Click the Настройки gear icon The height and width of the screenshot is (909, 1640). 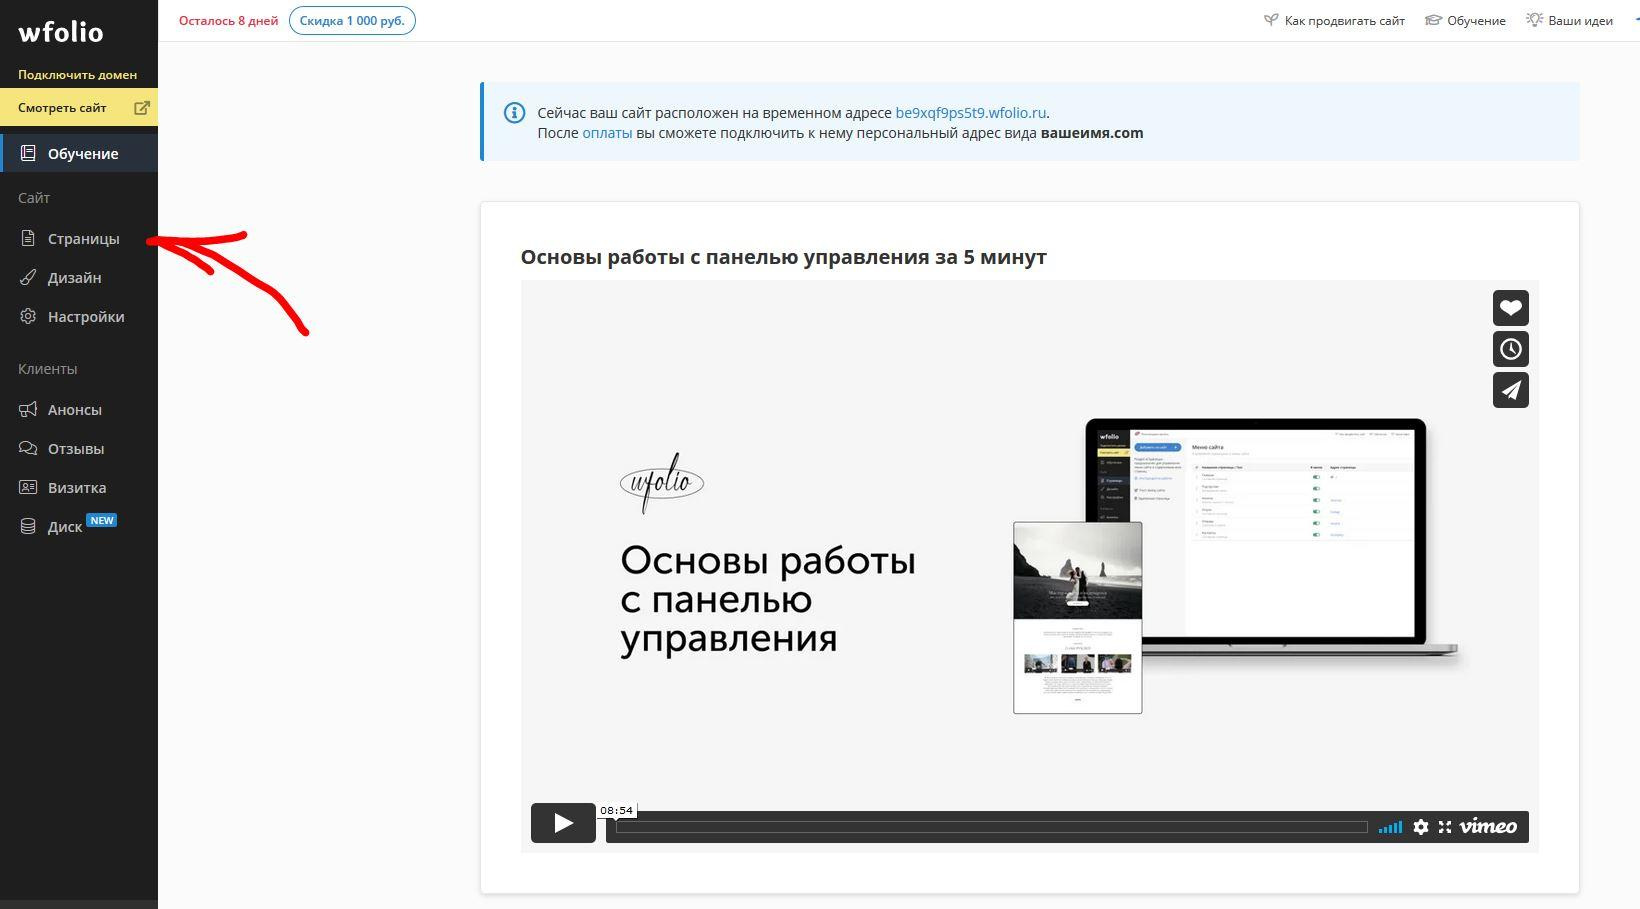28,316
